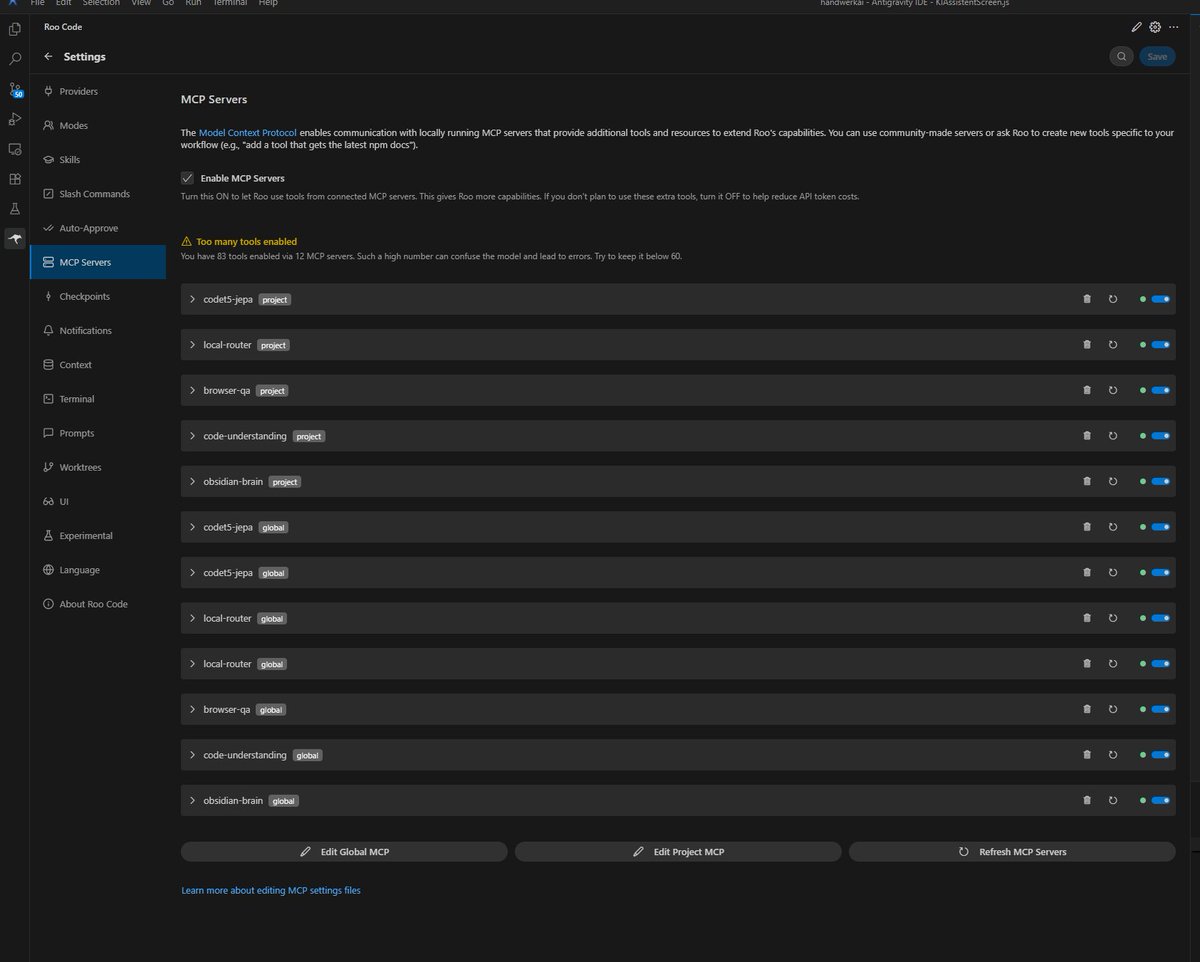Viewport: 1200px width, 962px height.
Task: Open the Selection menu in menu bar
Action: [x=101, y=3]
